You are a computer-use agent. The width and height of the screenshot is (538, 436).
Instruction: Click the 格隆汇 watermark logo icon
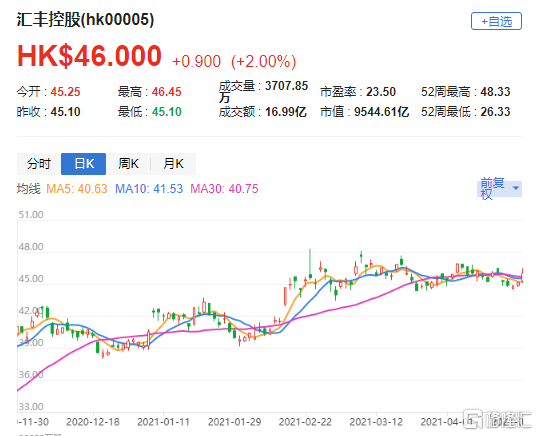click(x=472, y=419)
